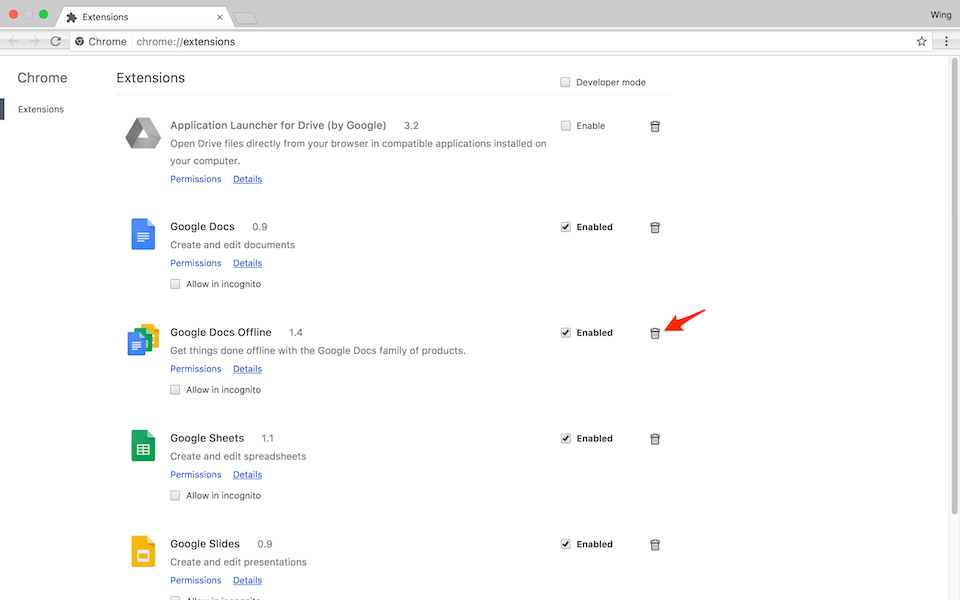Open Google Slides Details link

pyautogui.click(x=247, y=580)
